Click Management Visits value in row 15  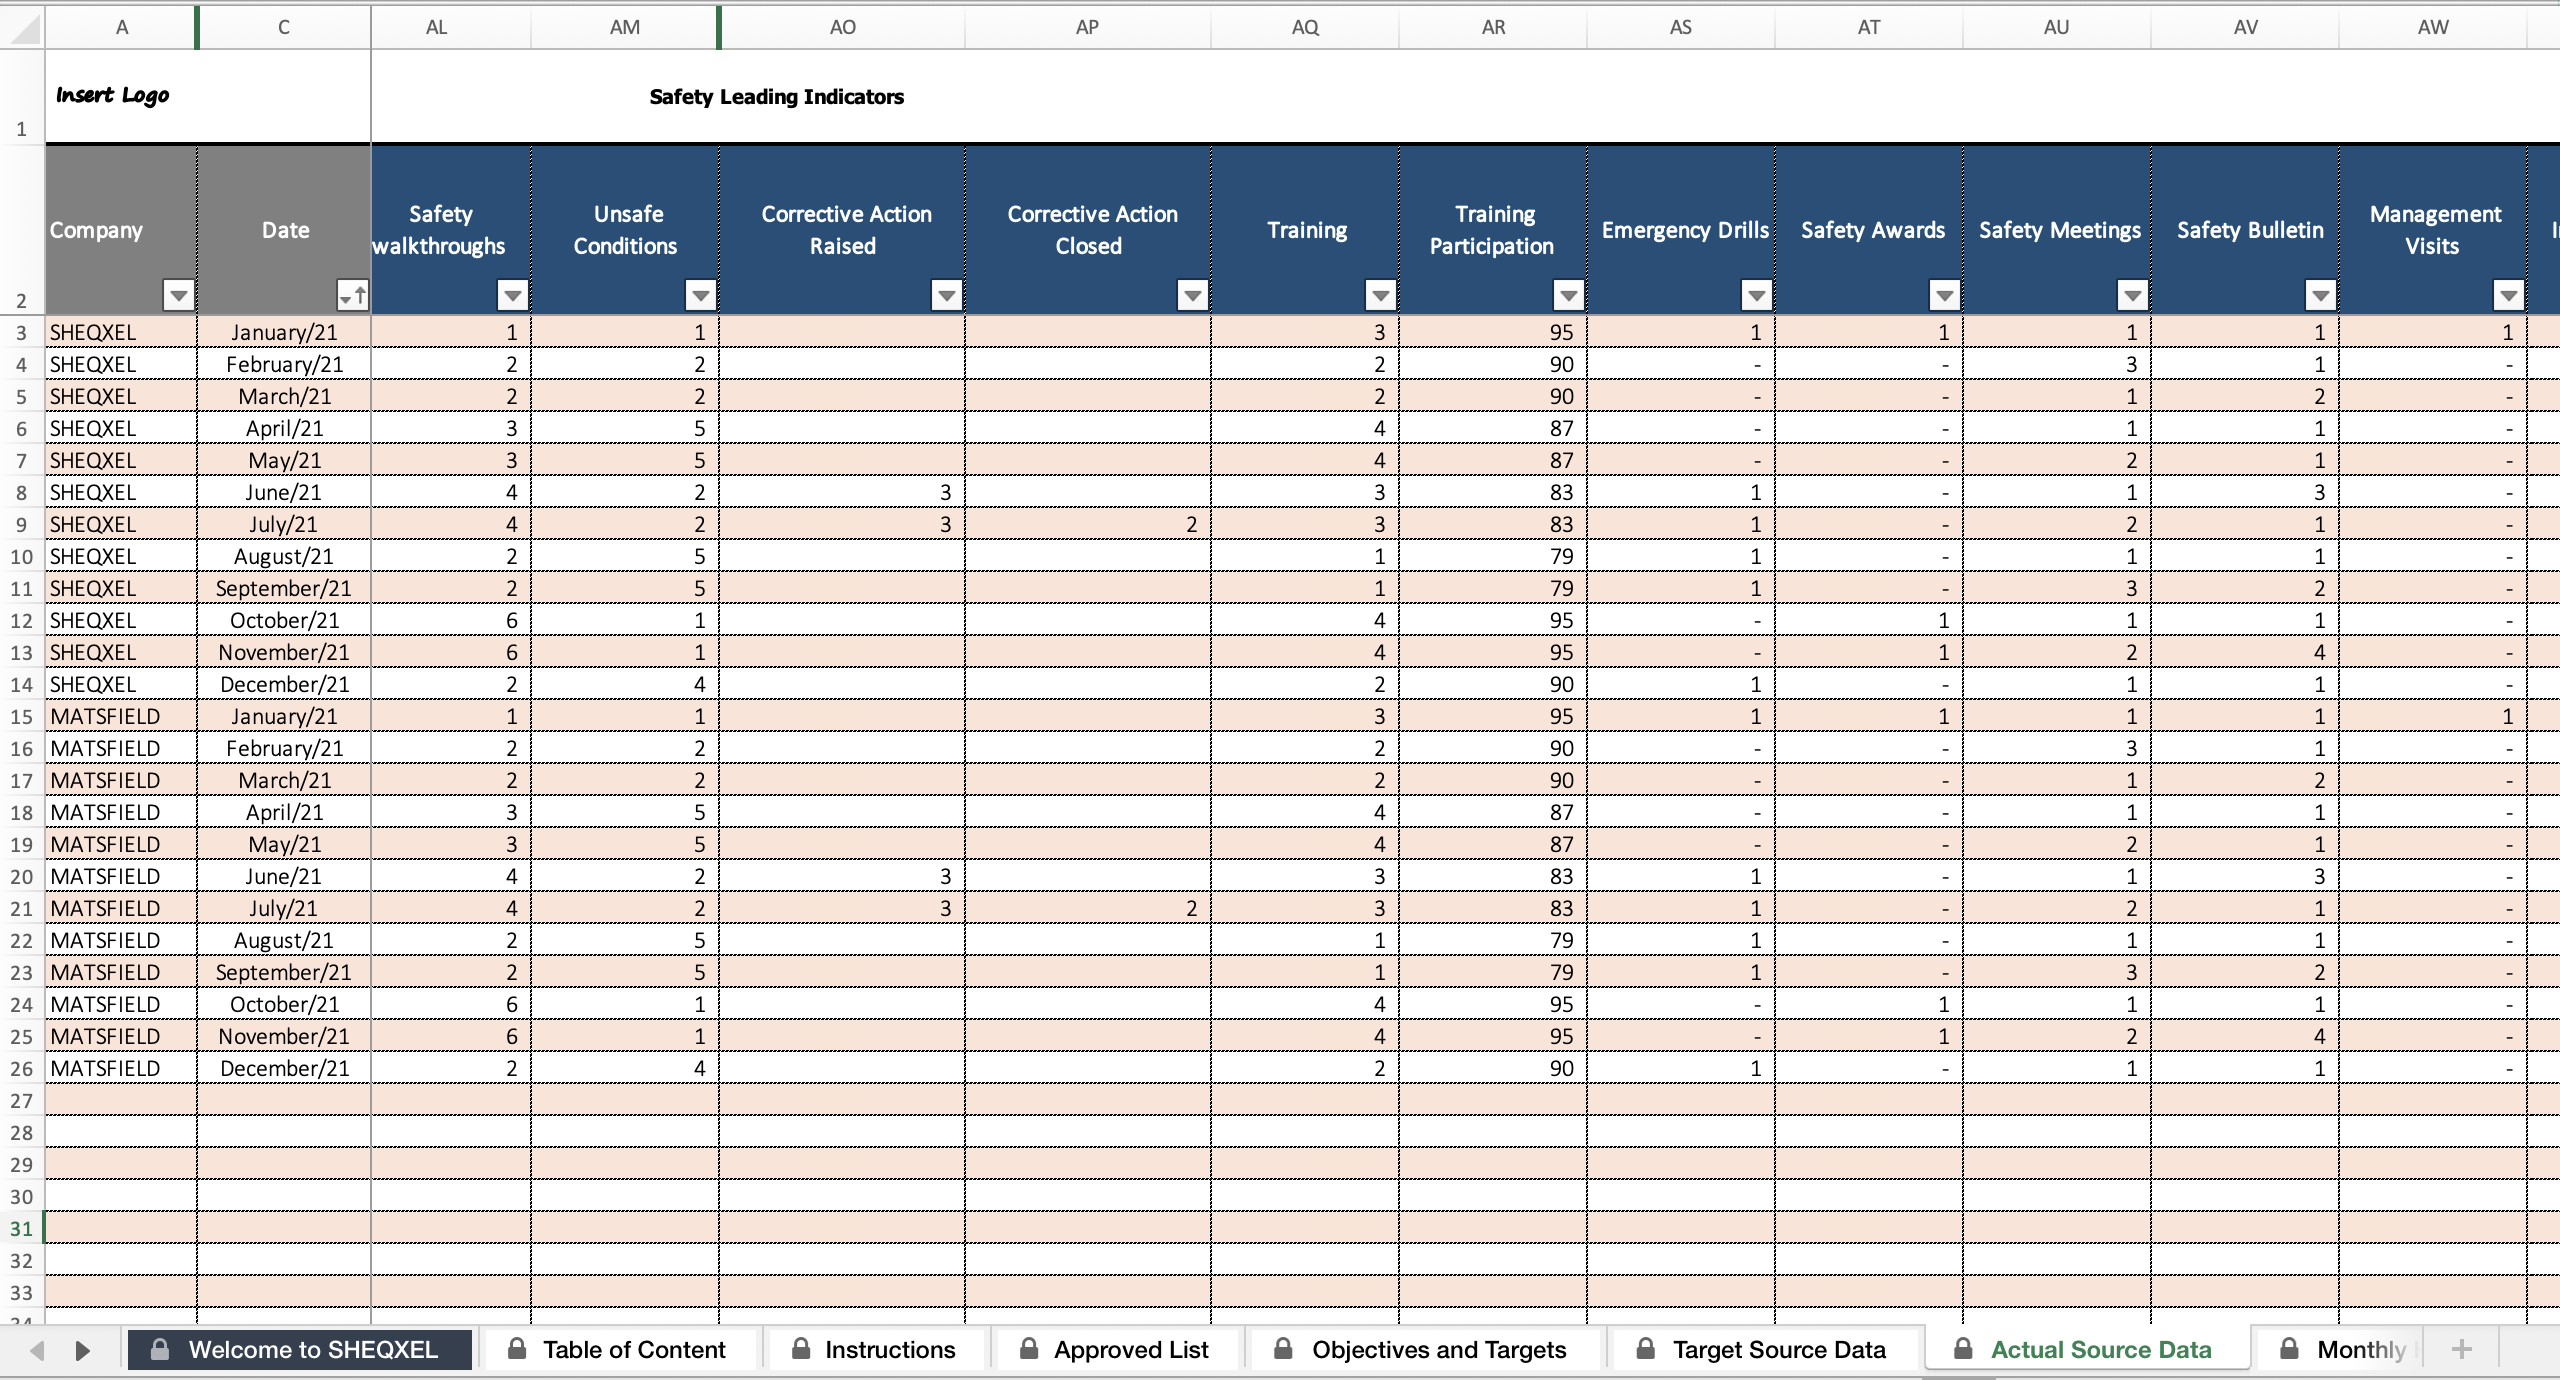2433,716
